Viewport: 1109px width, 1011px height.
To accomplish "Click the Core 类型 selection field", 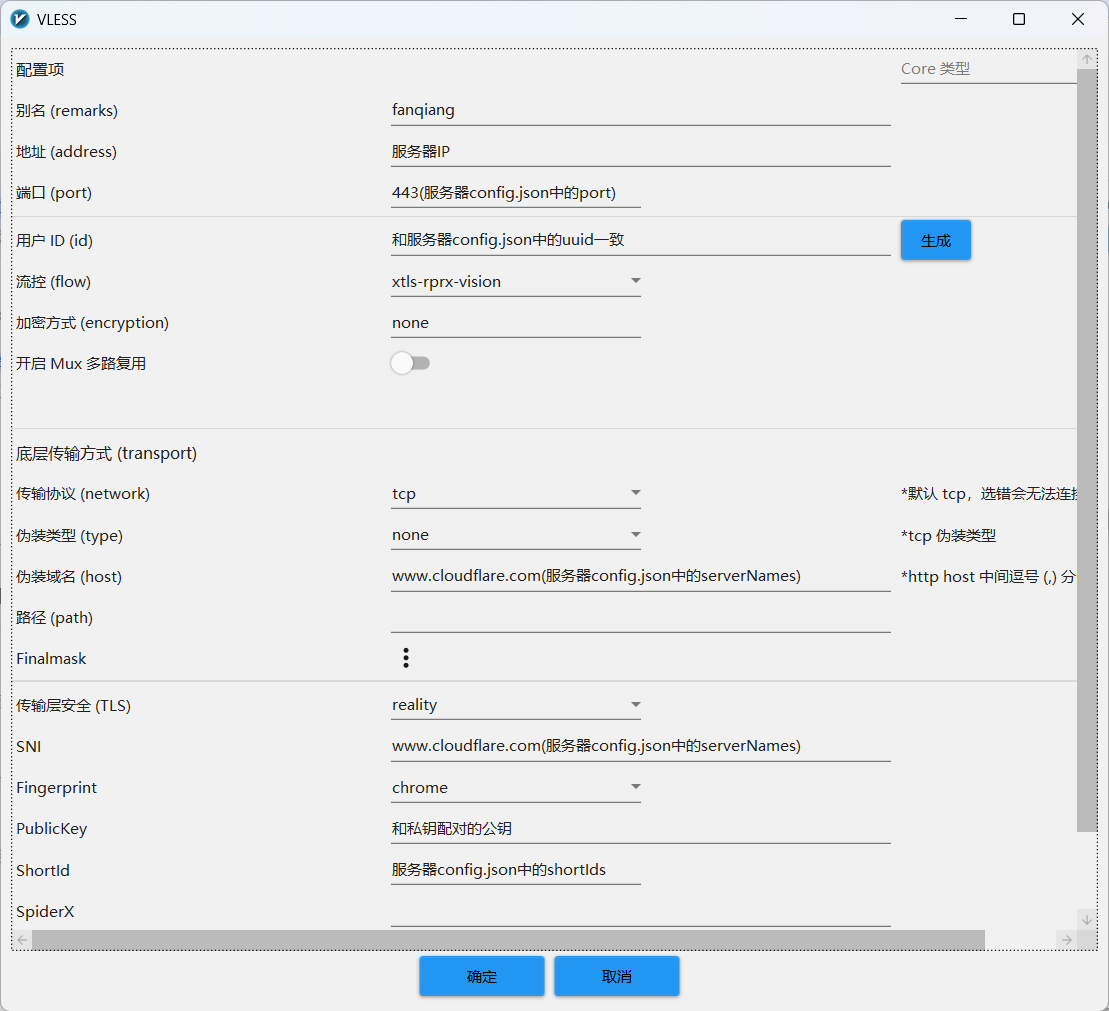I will pyautogui.click(x=986, y=69).
